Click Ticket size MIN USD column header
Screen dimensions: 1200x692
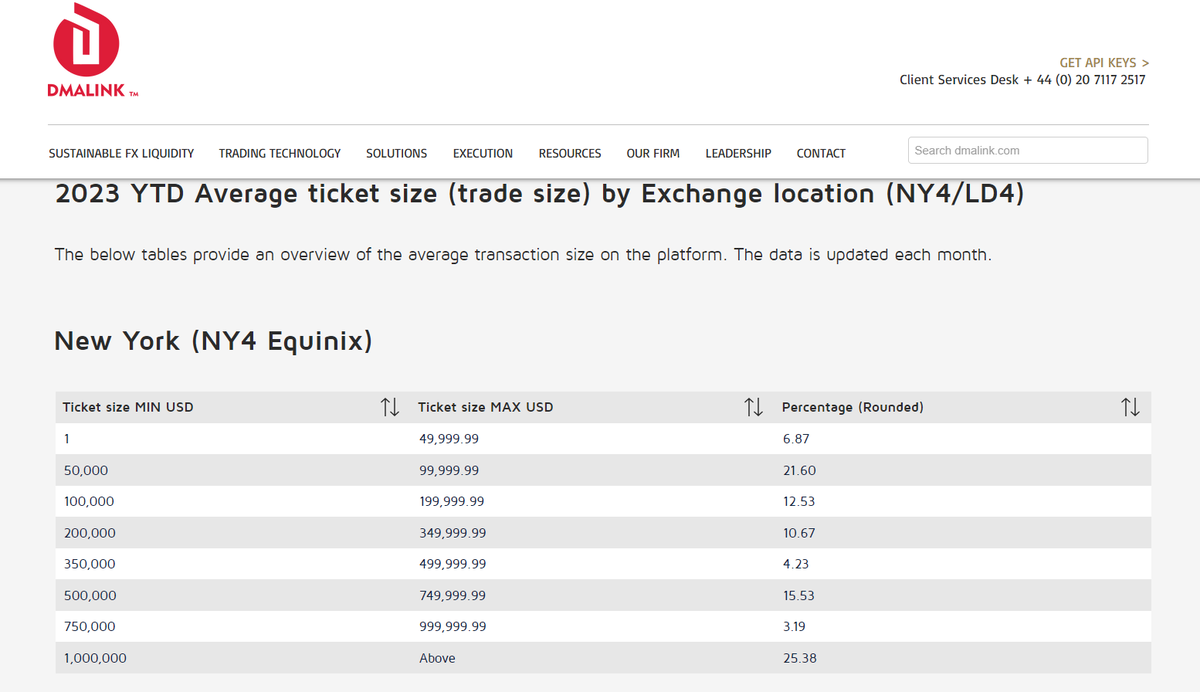point(232,407)
